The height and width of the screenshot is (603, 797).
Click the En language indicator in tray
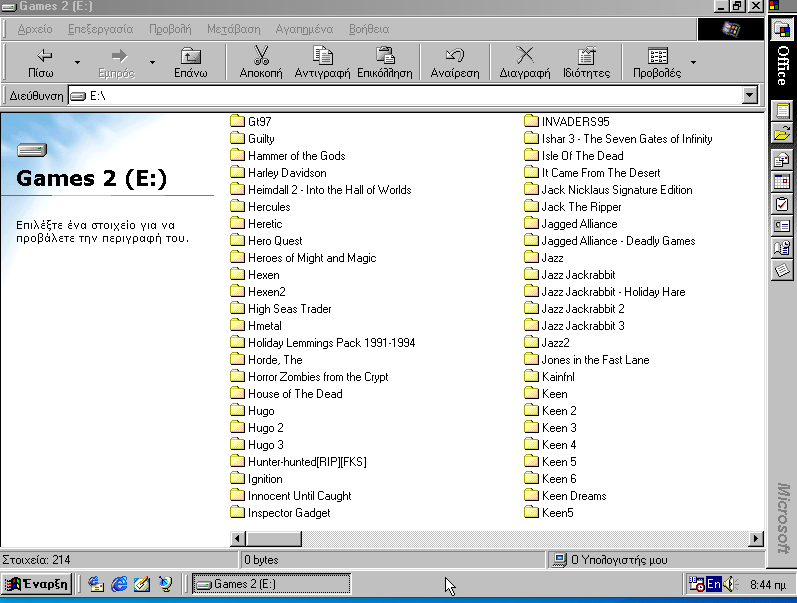[714, 584]
